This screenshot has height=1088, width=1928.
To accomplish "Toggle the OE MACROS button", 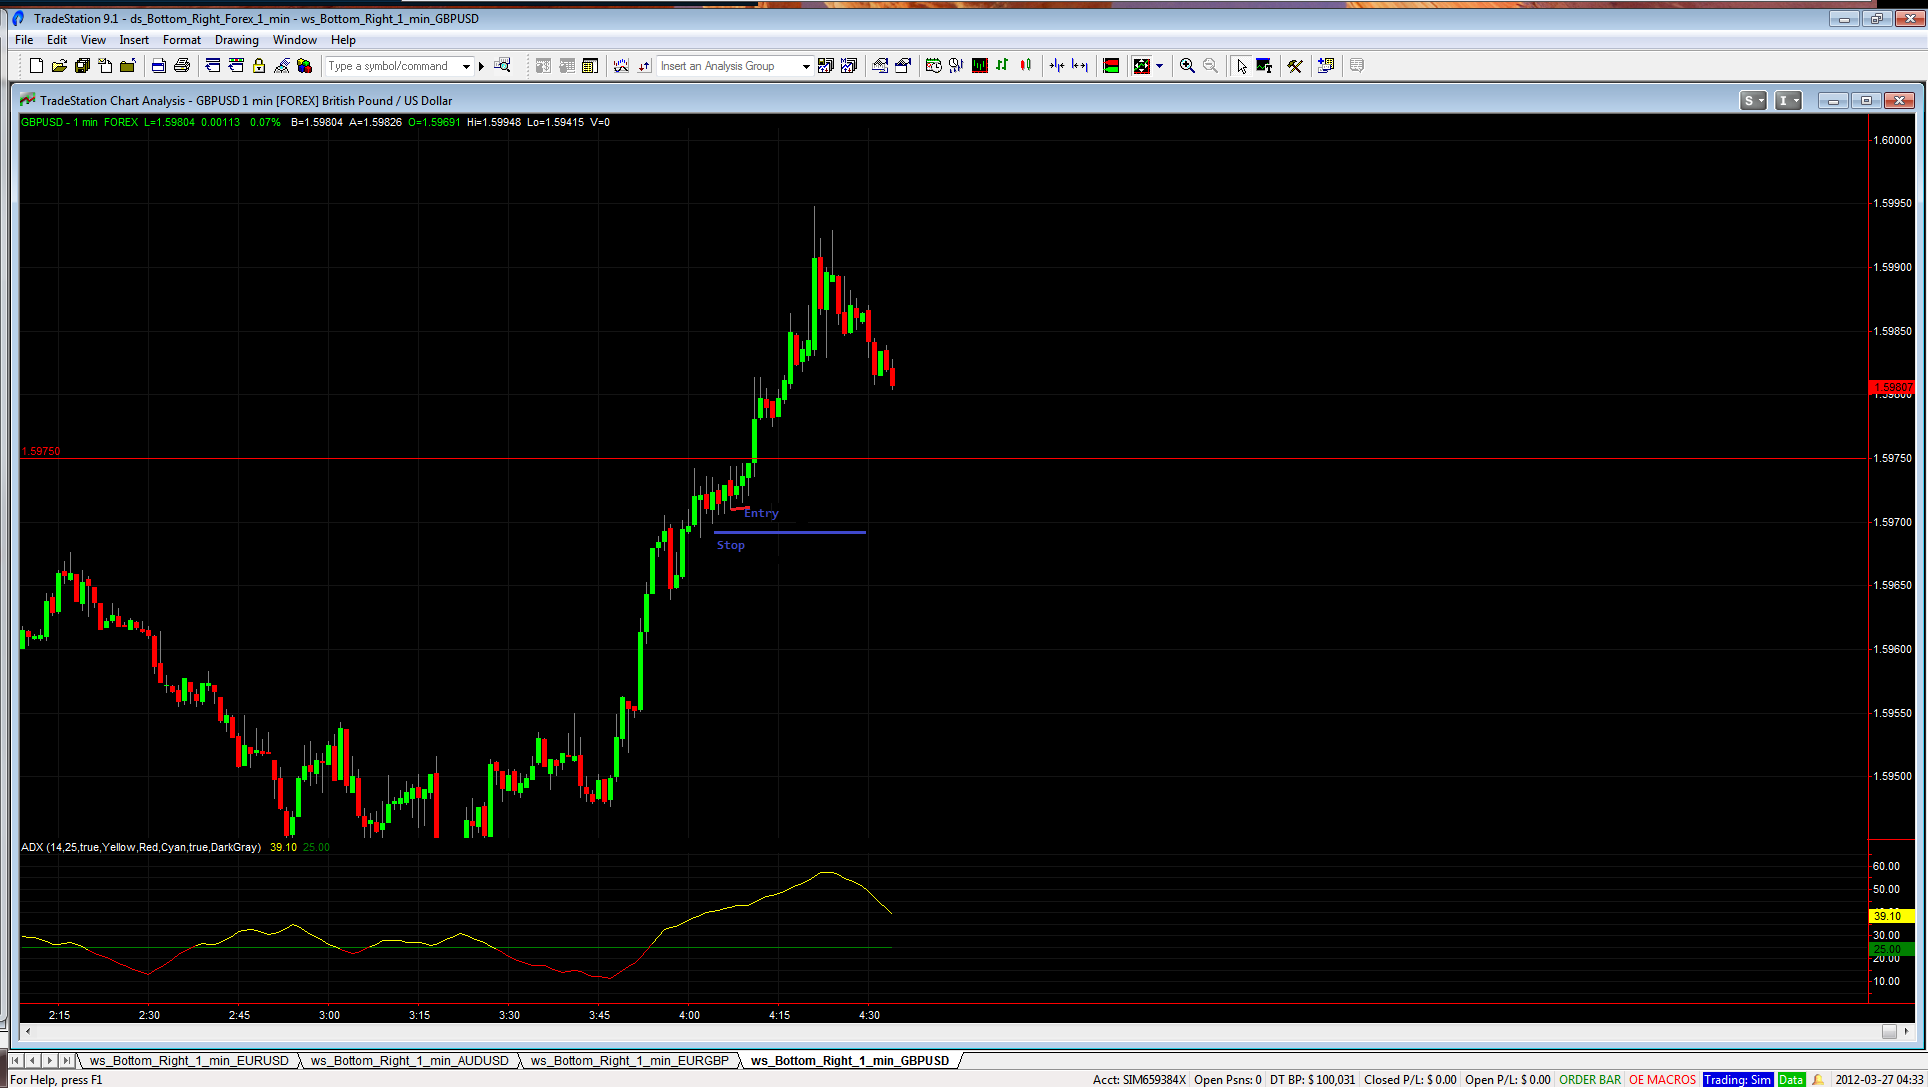I will 1662,1080.
